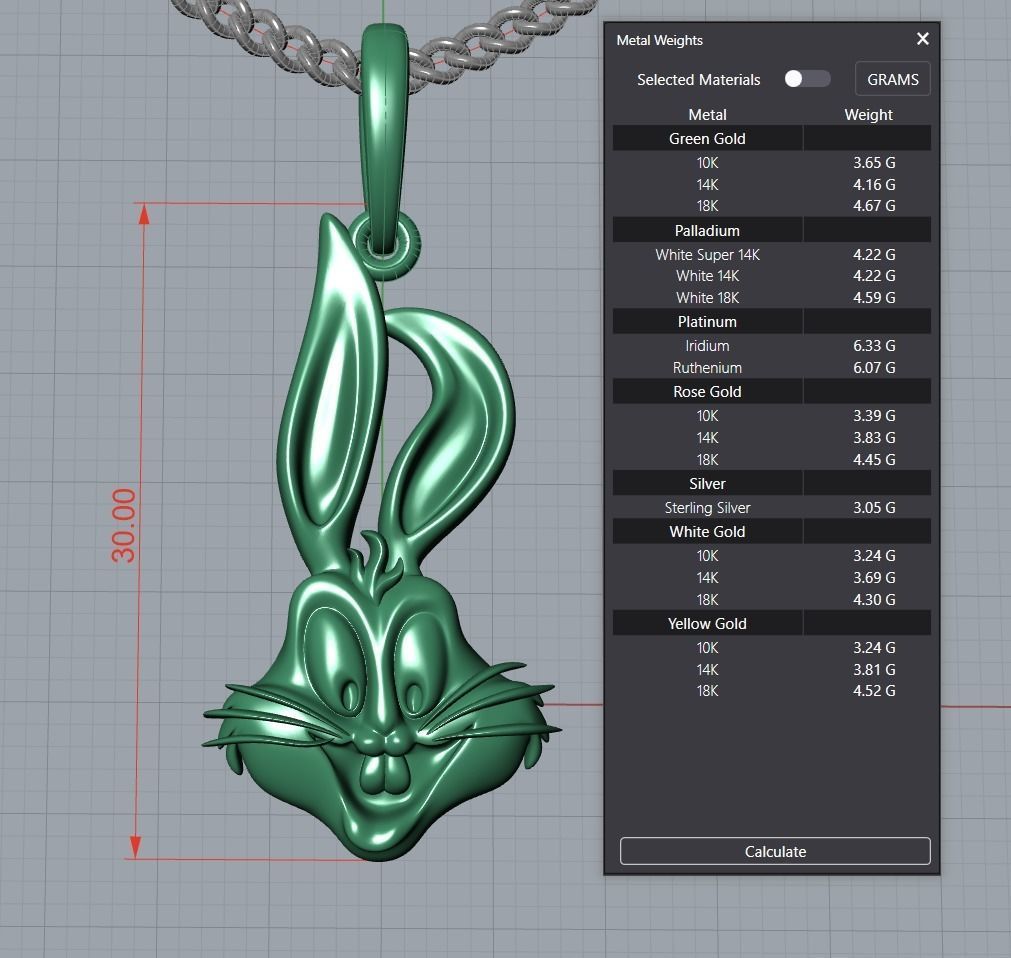Select White Gold 18K weight 4.30 G
This screenshot has height=958, width=1011.
874,600
